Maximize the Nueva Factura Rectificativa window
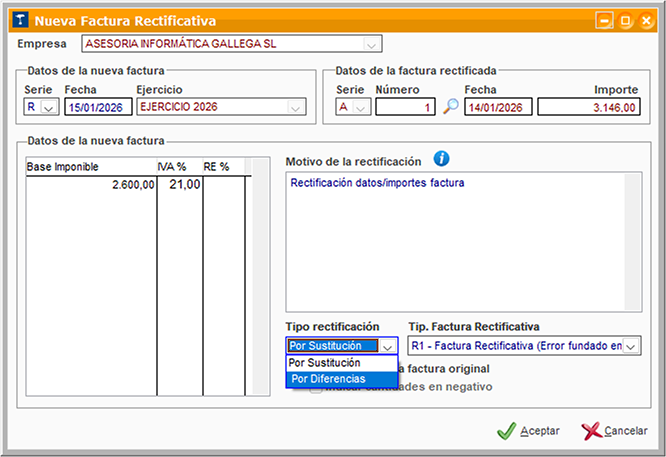 625,20
